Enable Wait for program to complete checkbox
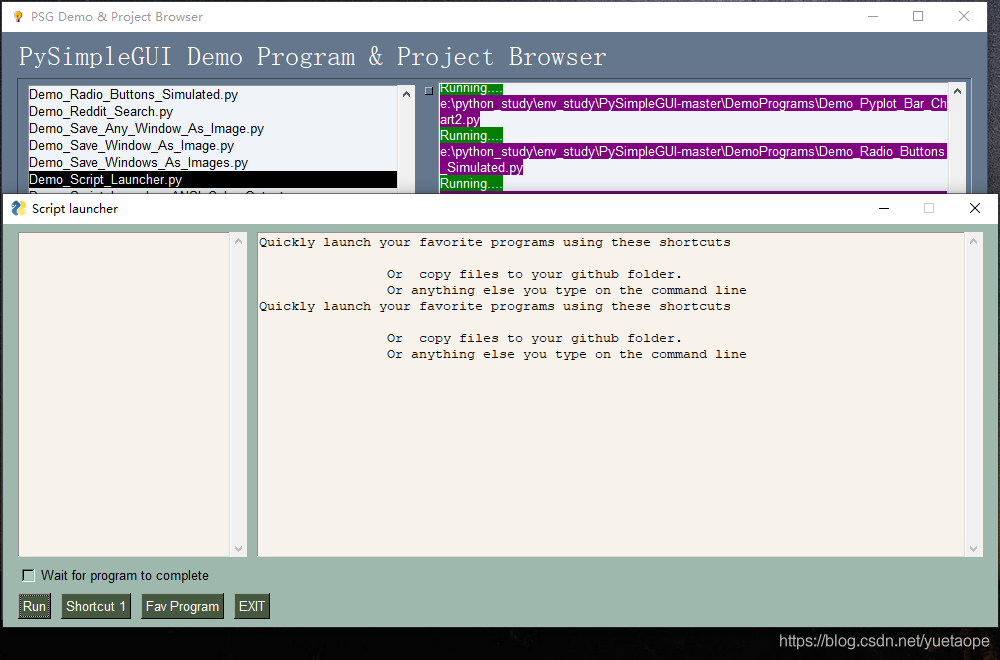Viewport: 1000px width, 660px height. coord(28,576)
